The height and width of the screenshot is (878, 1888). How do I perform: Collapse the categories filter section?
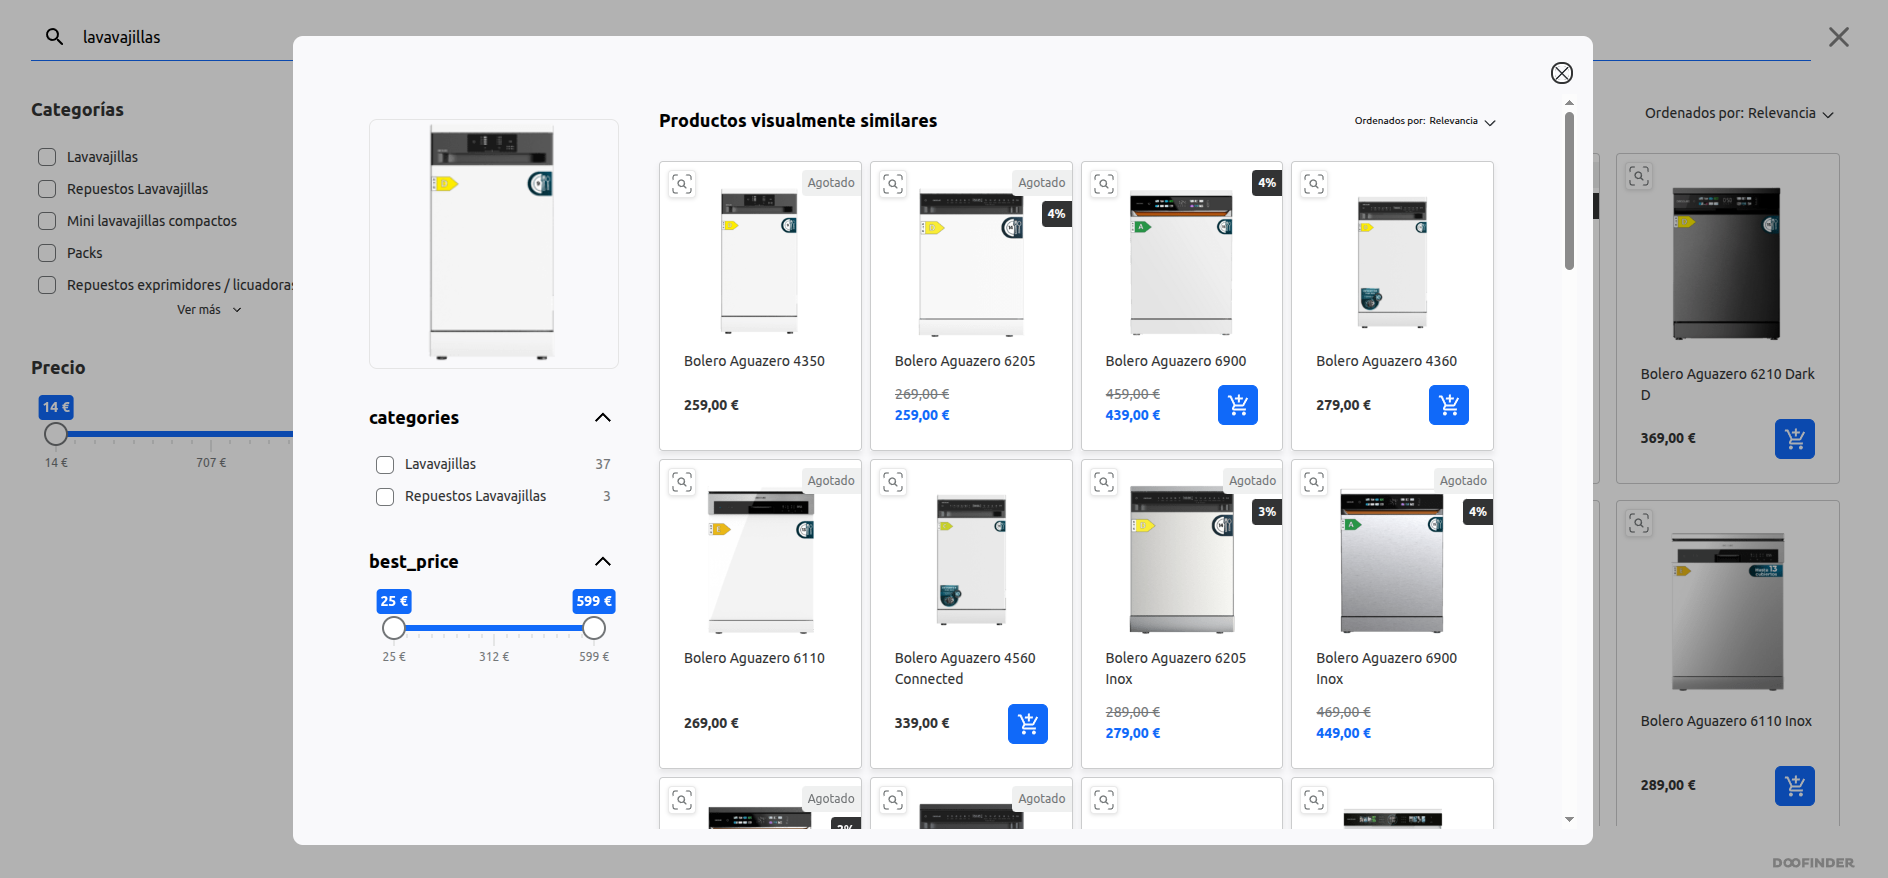602,418
